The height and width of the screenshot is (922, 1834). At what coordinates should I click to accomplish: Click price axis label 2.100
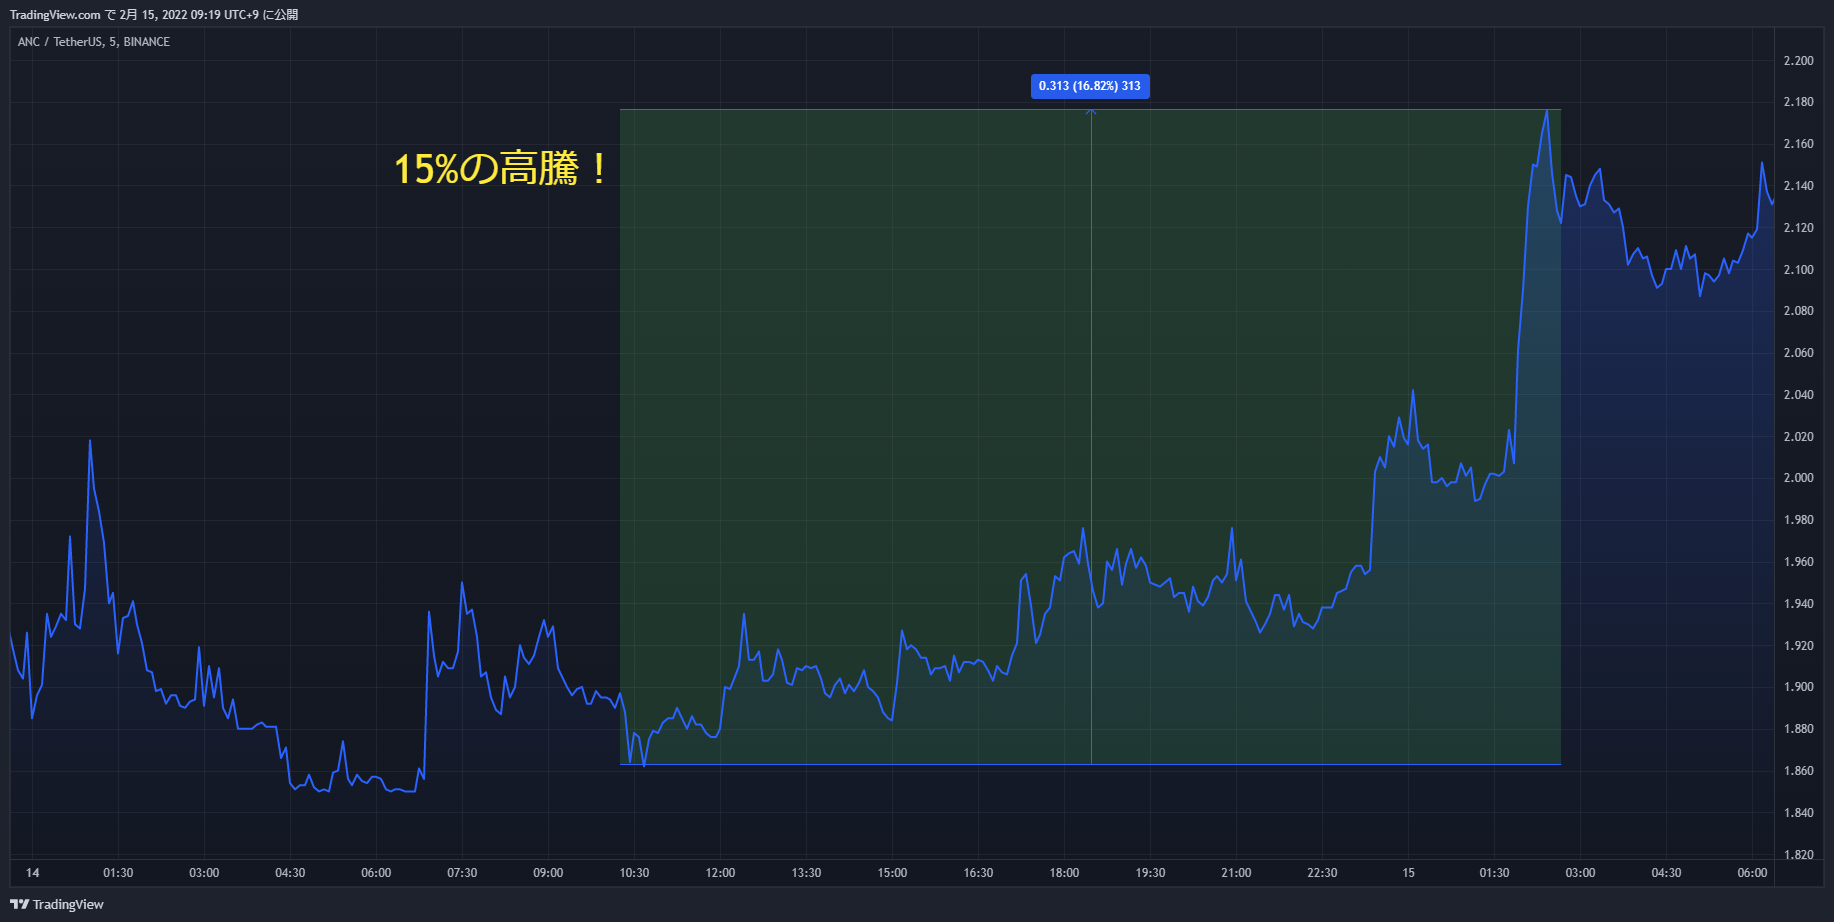1798,270
